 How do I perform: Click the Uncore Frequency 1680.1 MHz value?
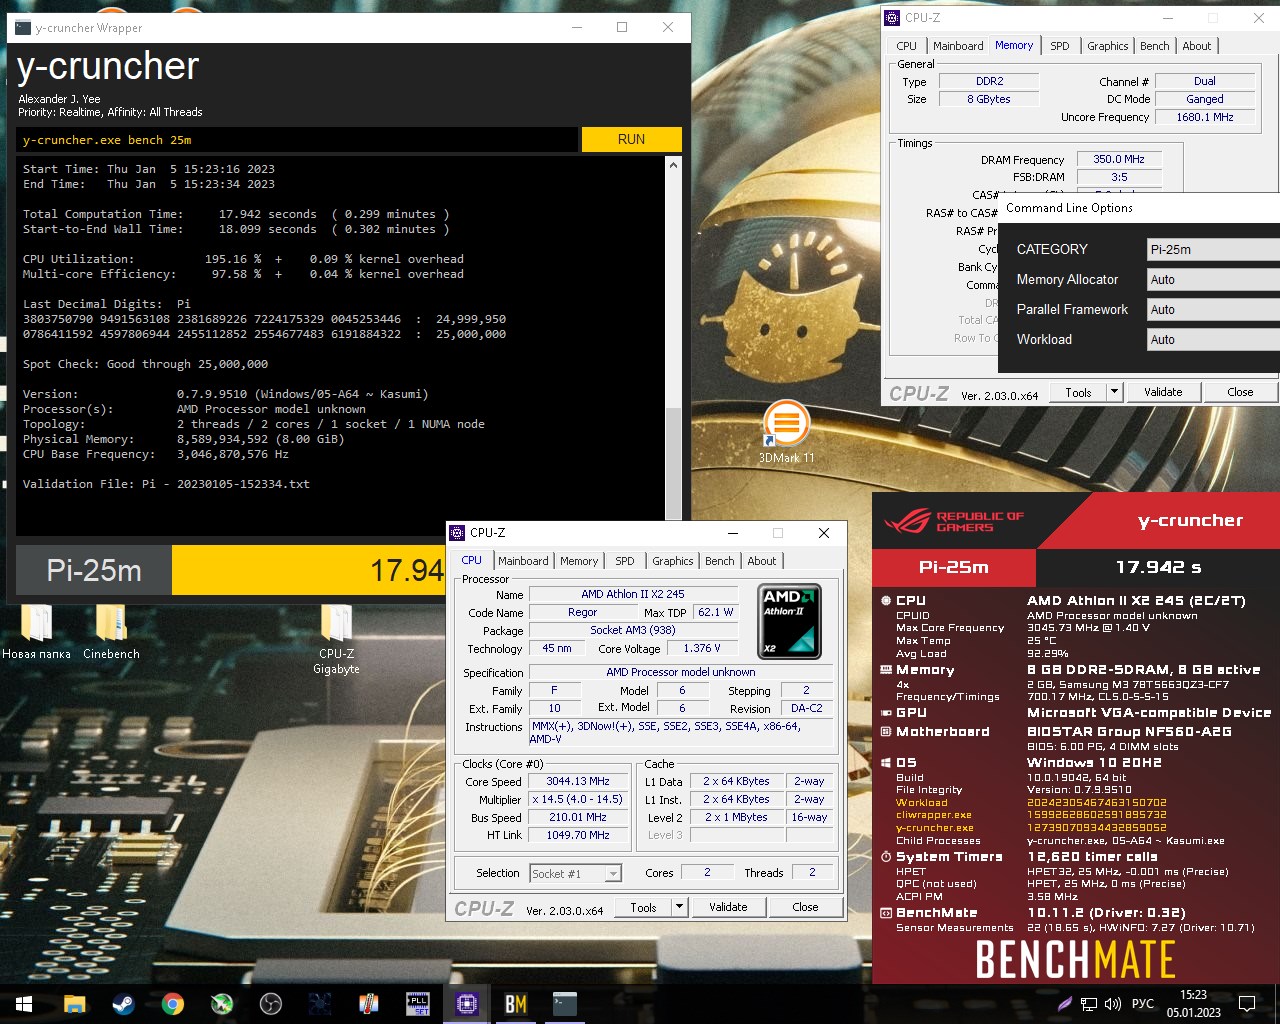[1205, 117]
